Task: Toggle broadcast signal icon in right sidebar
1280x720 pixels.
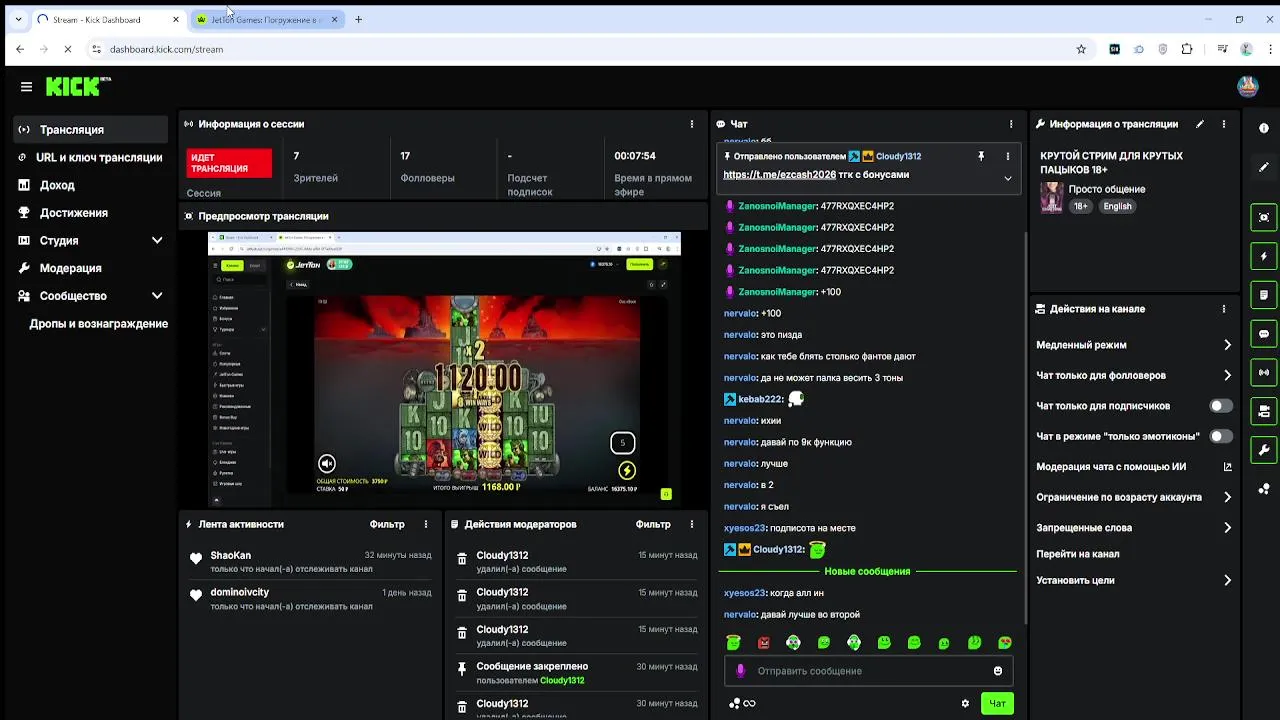Action: point(1264,372)
